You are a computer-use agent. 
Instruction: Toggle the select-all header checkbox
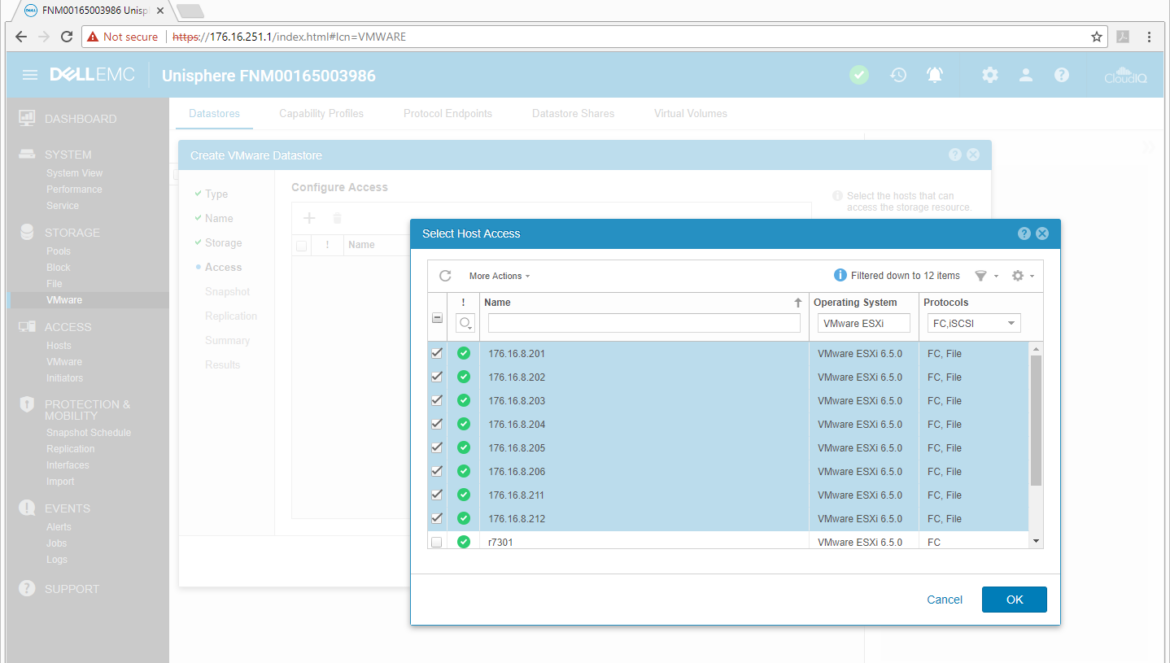(437, 318)
